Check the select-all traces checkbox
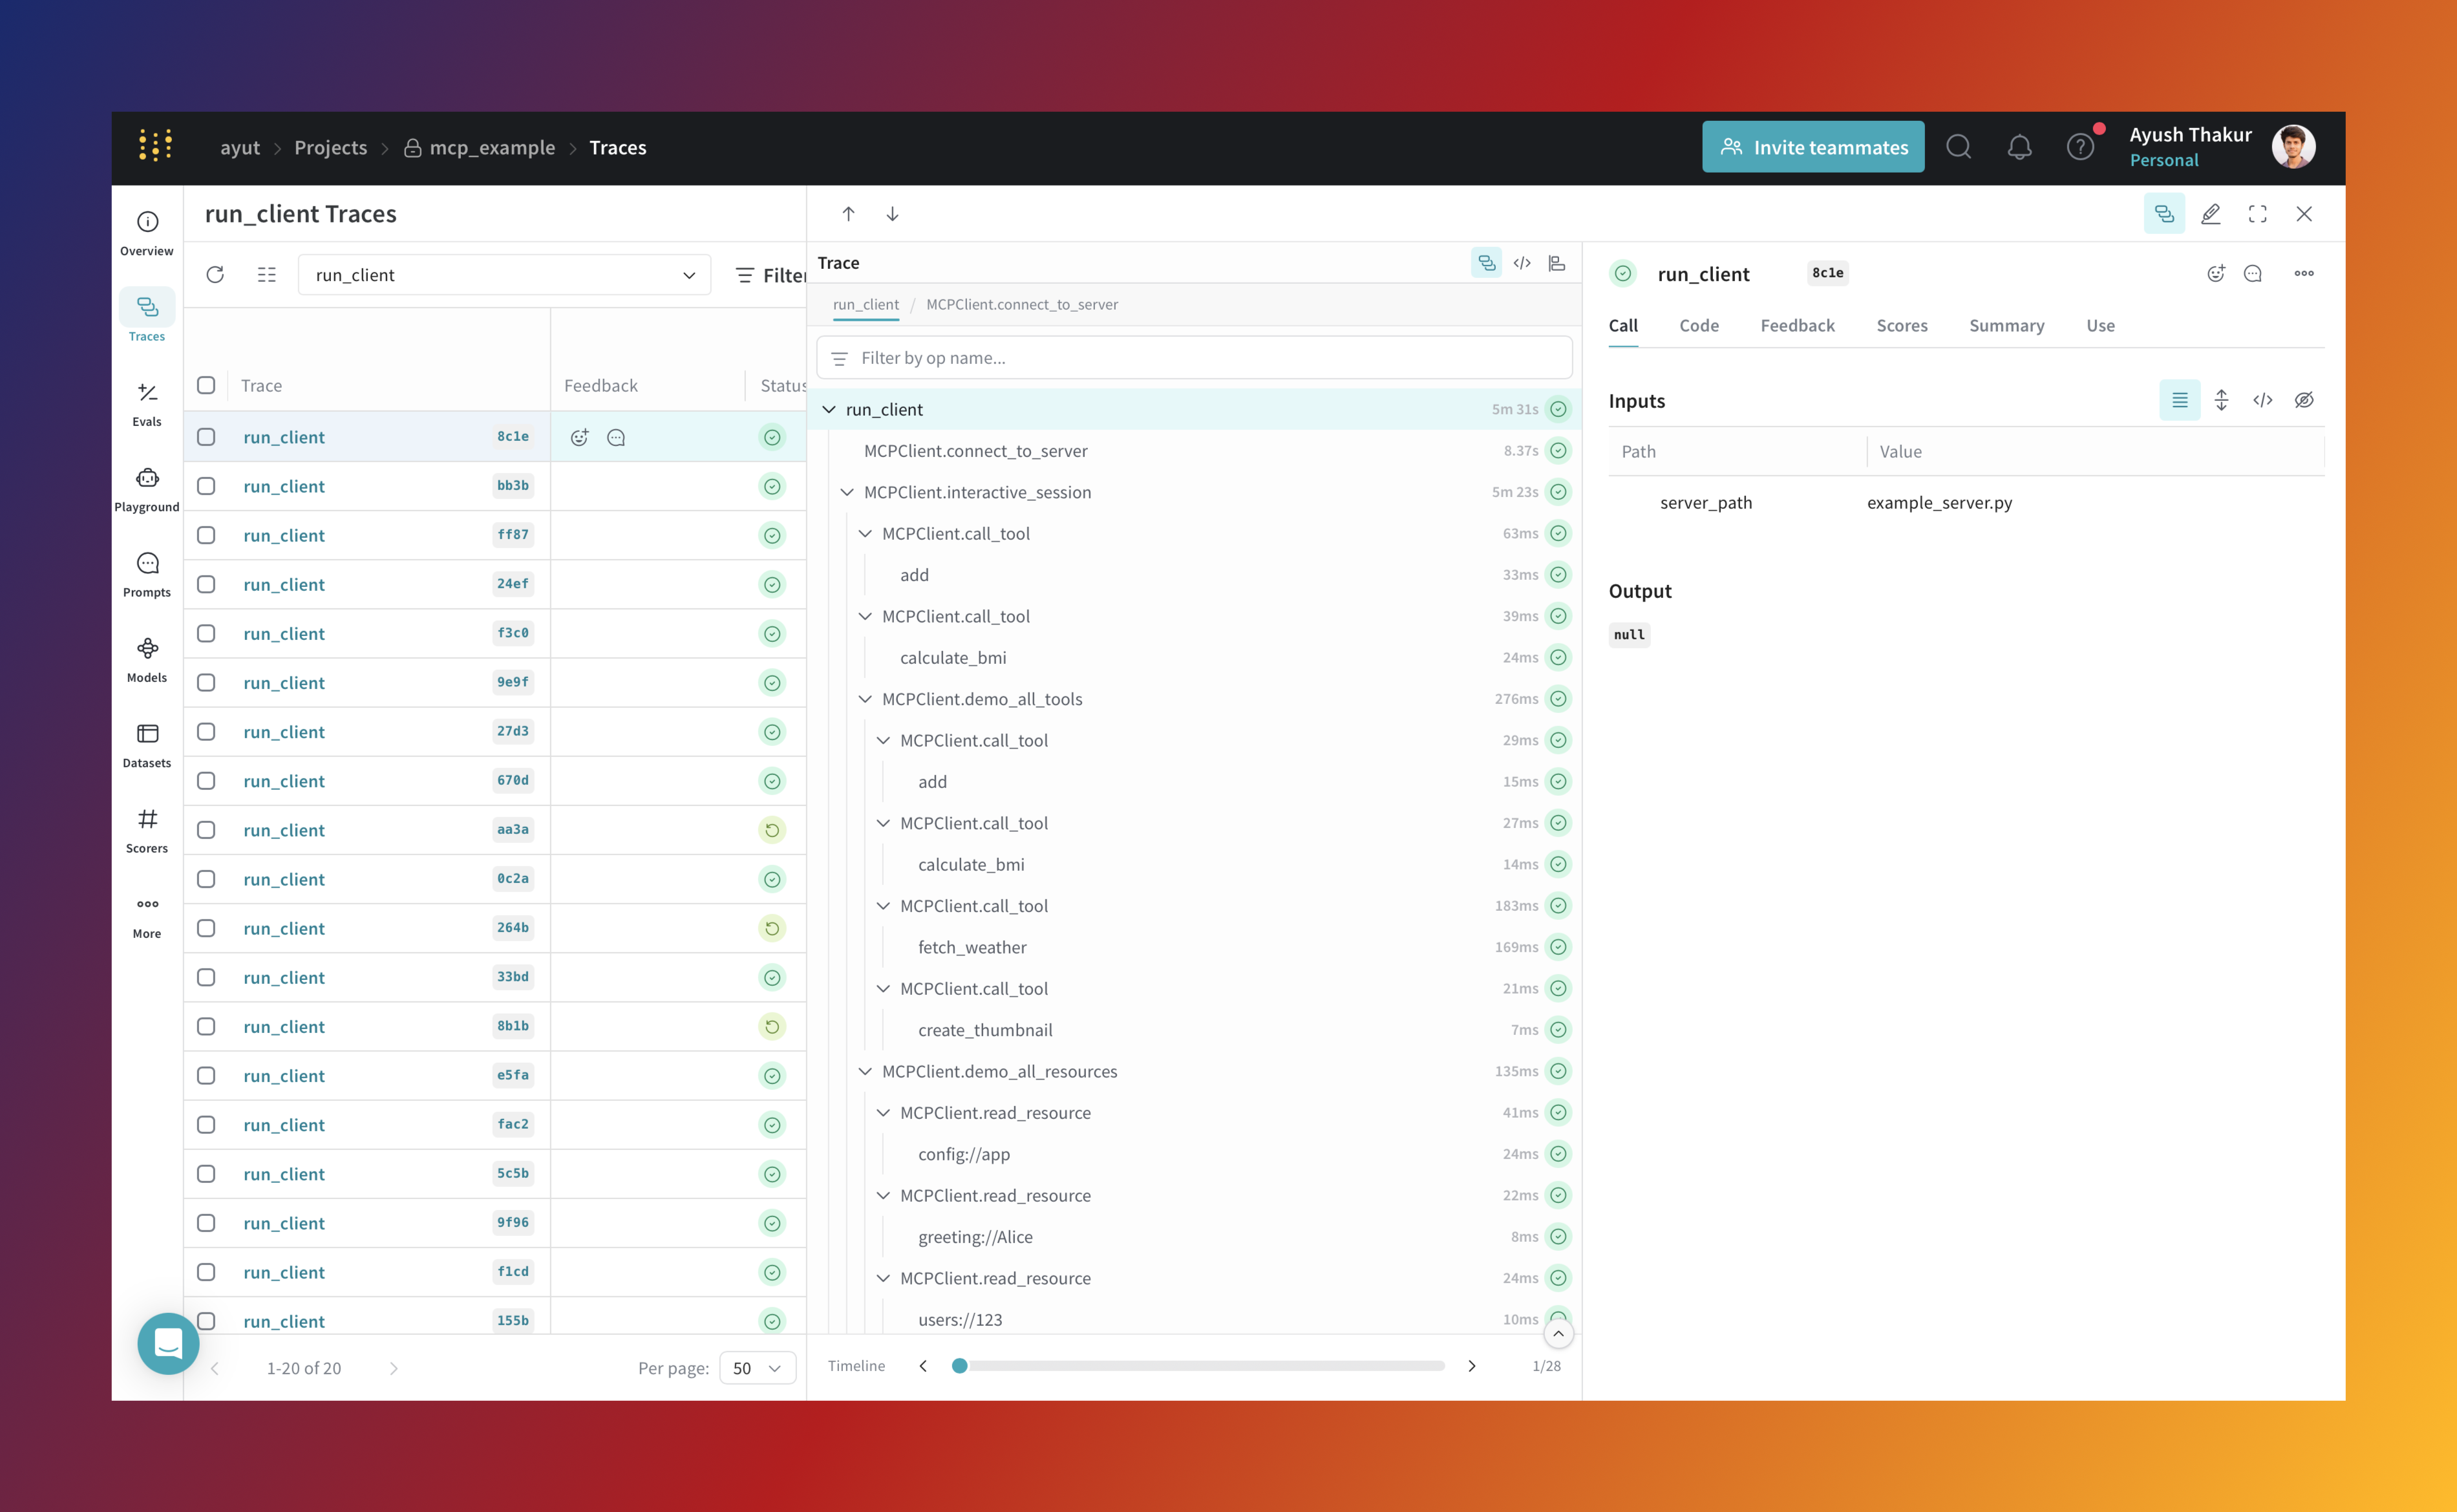Image resolution: width=2457 pixels, height=1512 pixels. 206,386
